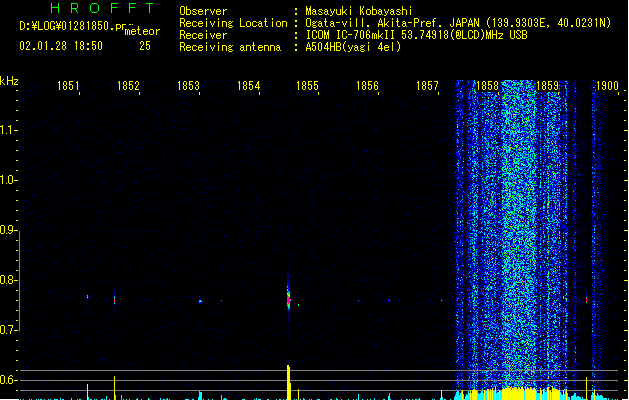Click the small meteor echo near 1852

click(x=115, y=299)
